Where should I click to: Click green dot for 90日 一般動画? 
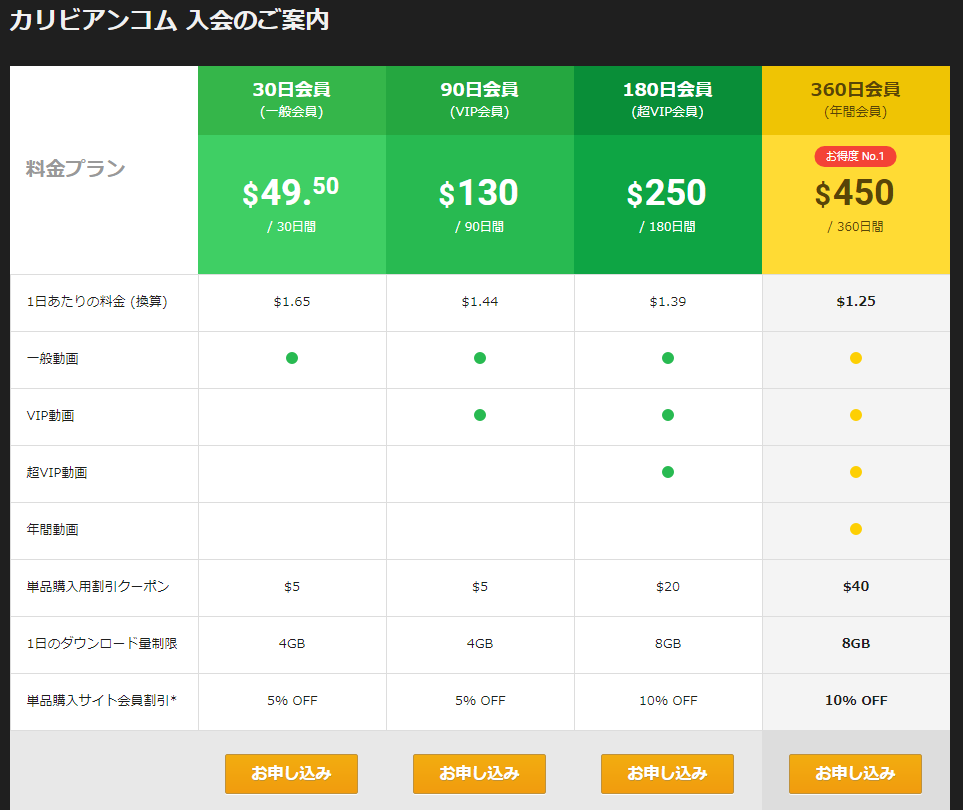(480, 358)
